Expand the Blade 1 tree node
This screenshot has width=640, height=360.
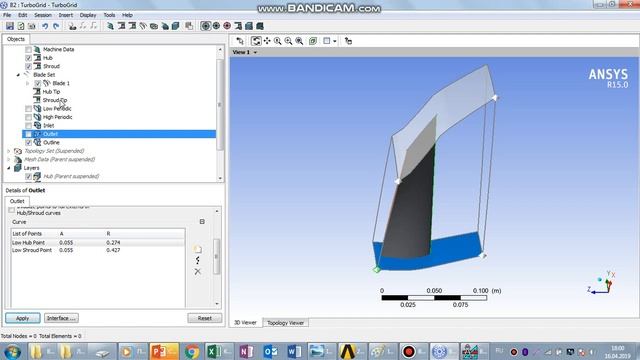tap(27, 83)
